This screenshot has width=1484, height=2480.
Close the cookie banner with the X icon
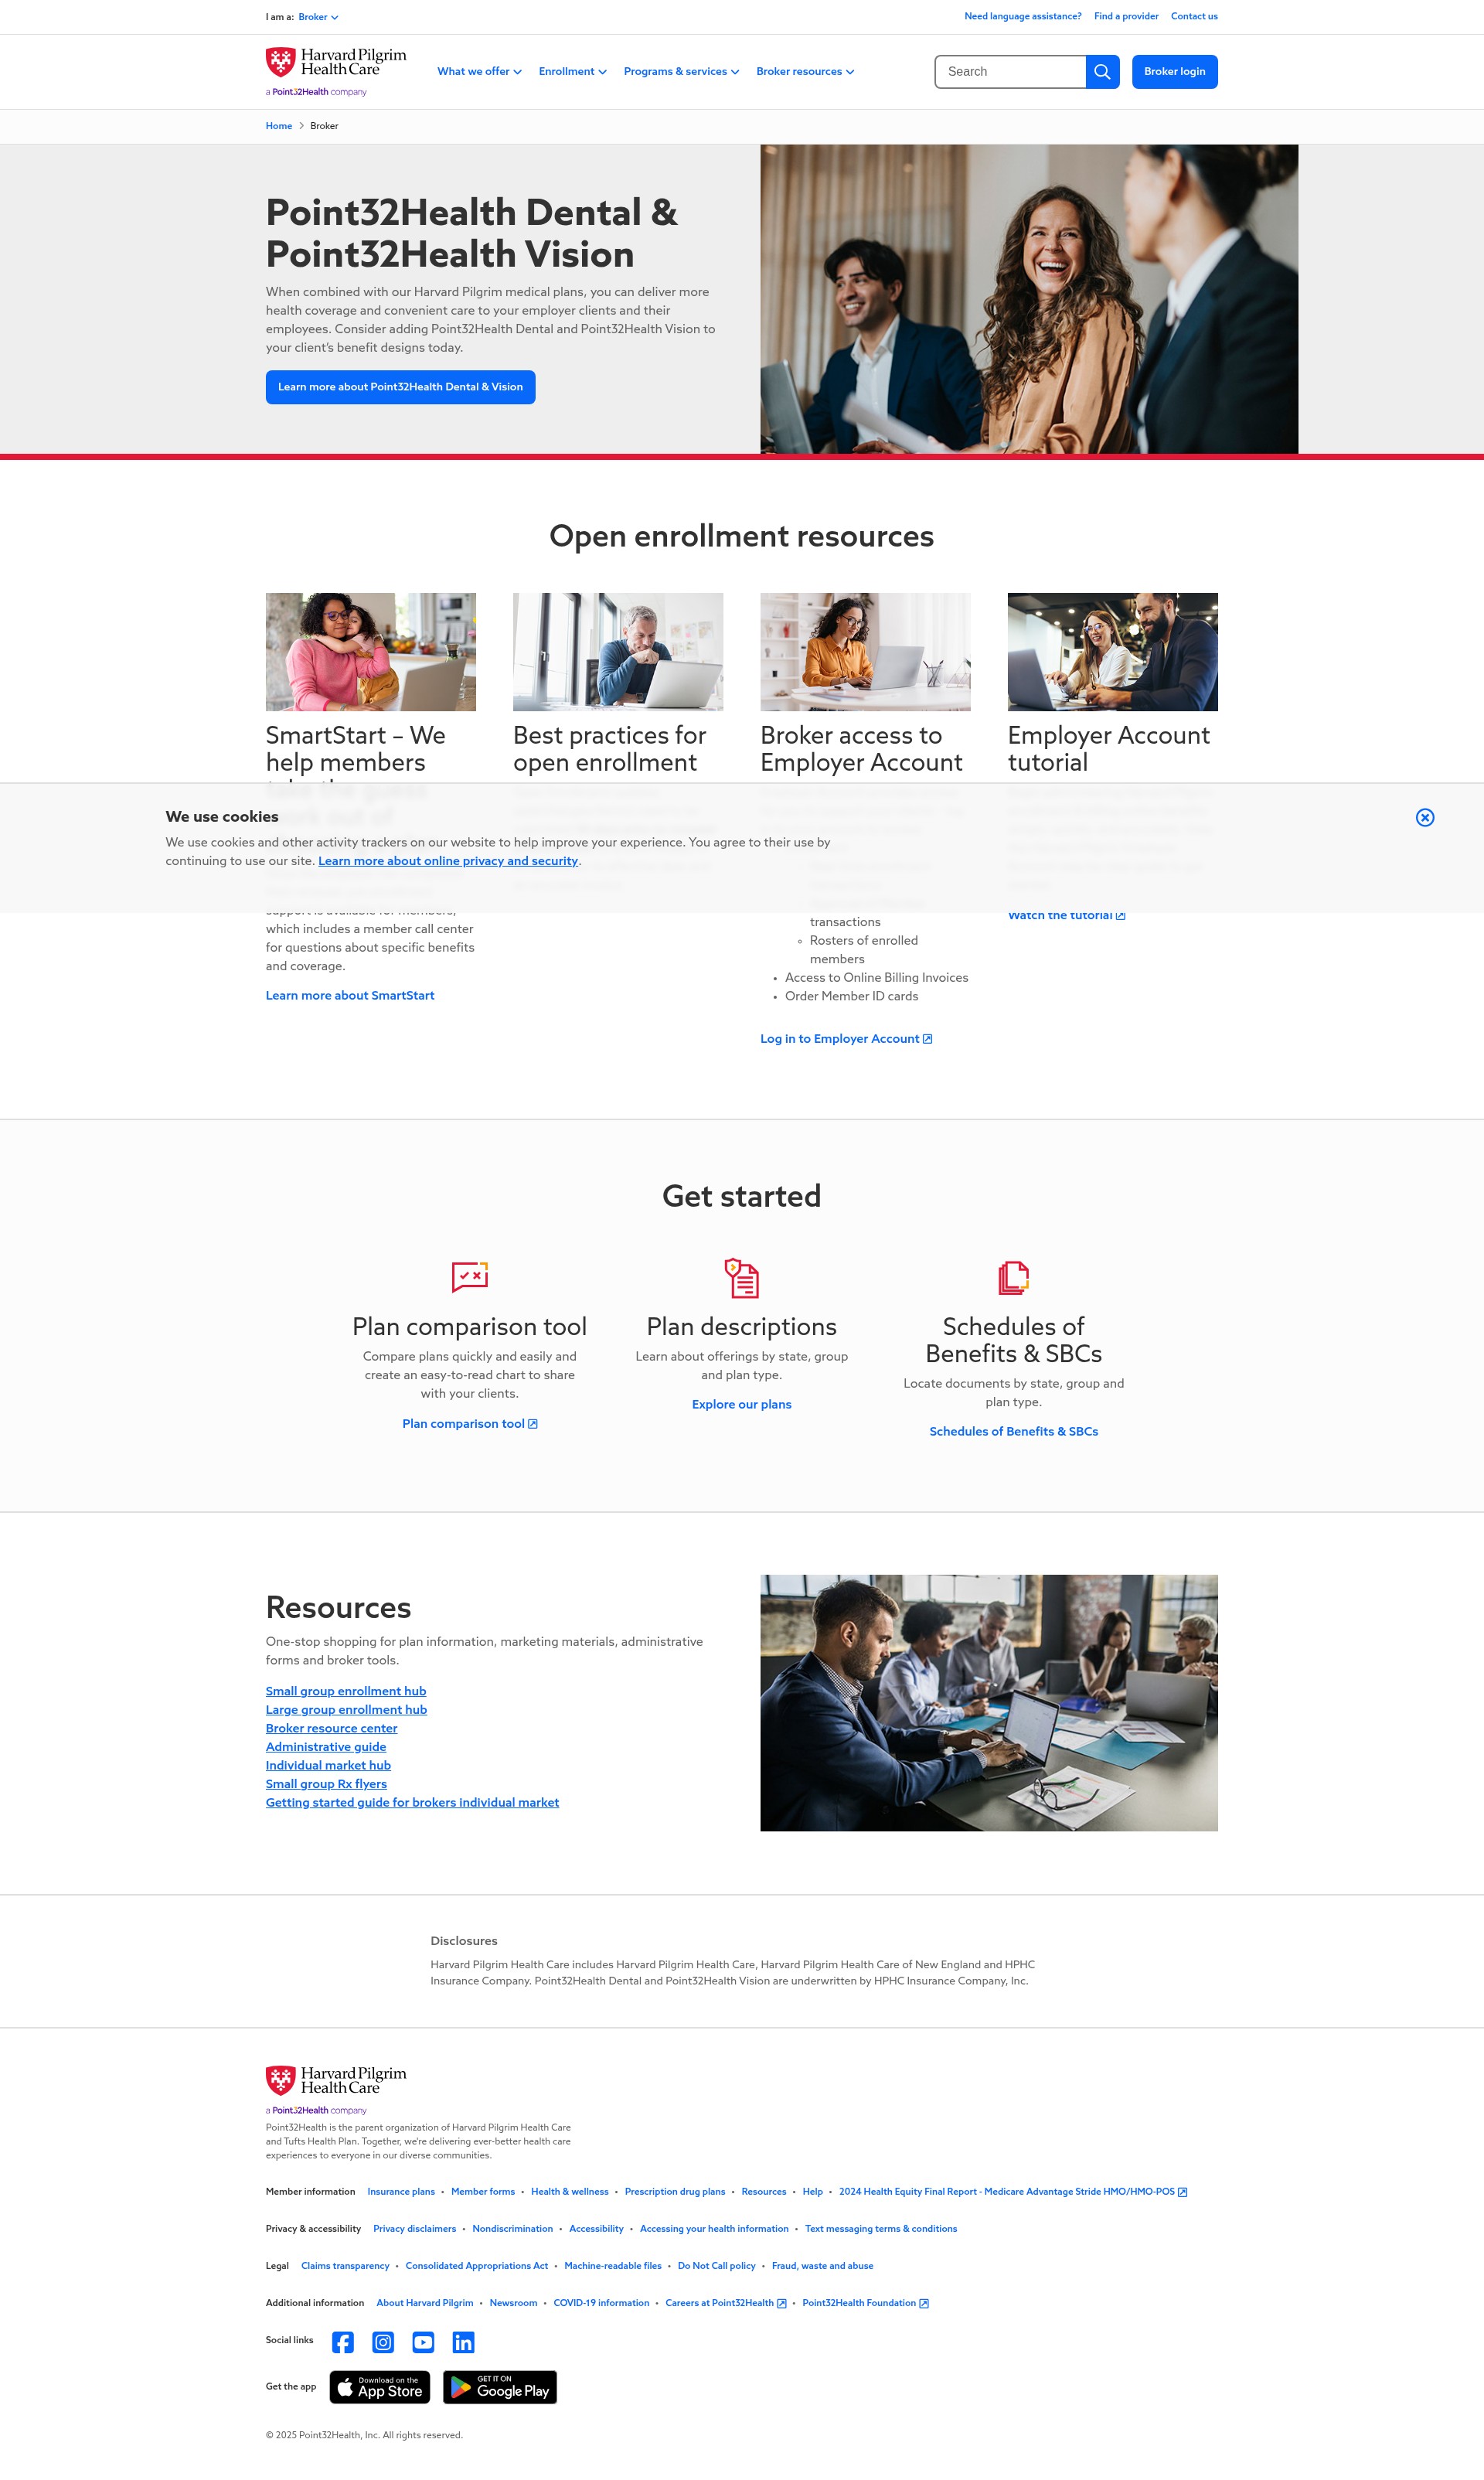pyautogui.click(x=1425, y=817)
